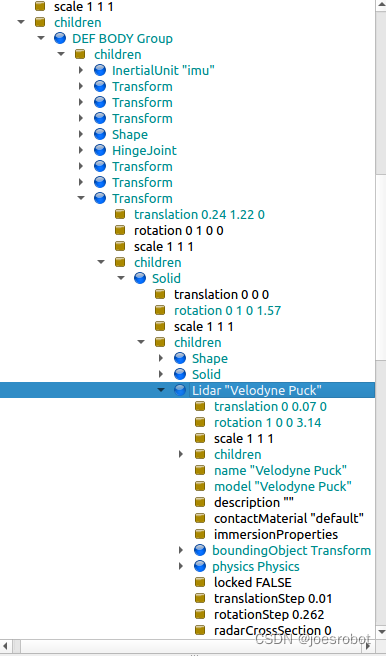Click the cube icon beside contactMaterial "default"

tap(200, 518)
